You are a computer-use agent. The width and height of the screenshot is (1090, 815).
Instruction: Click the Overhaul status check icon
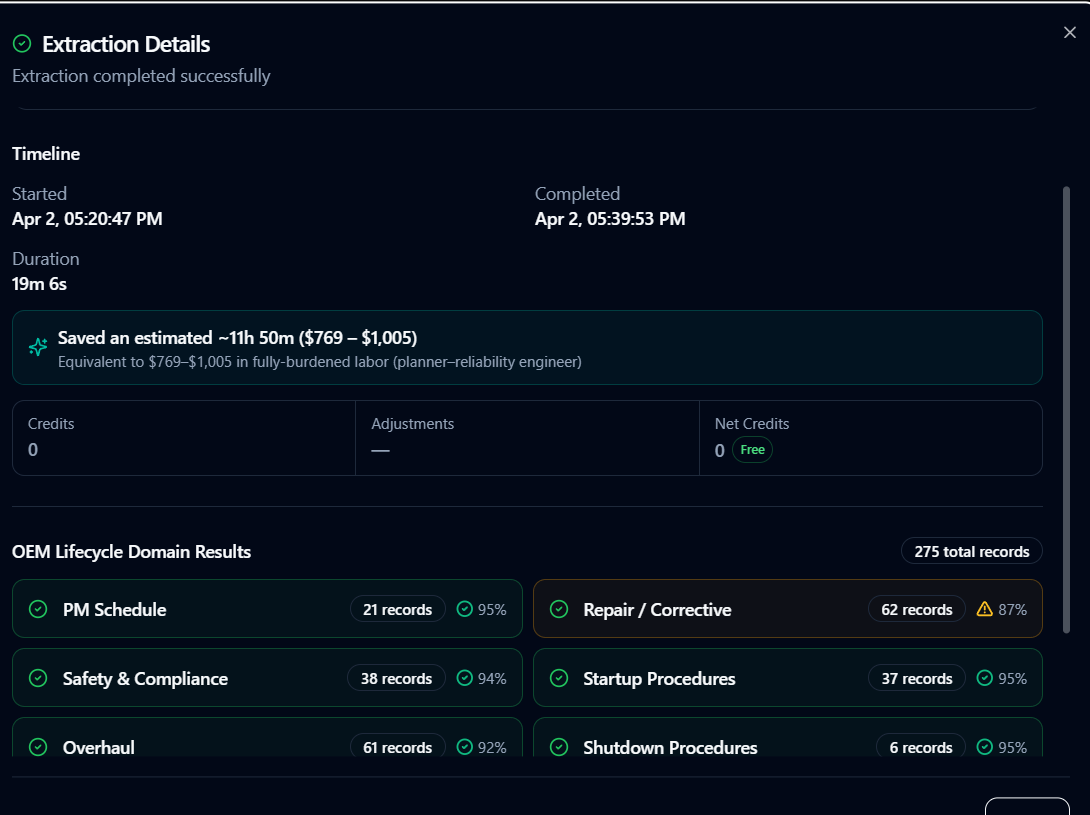[38, 747]
